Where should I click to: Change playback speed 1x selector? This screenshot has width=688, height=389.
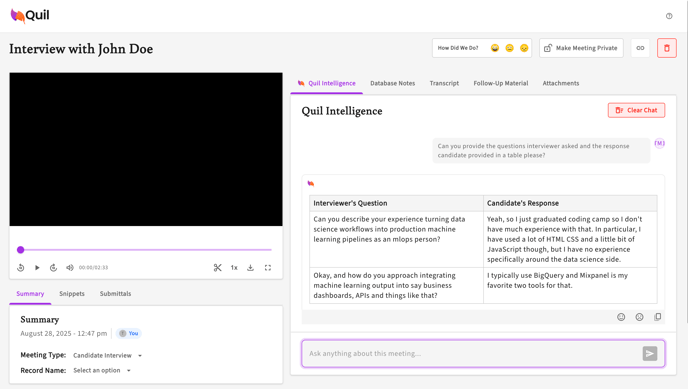[x=234, y=268]
